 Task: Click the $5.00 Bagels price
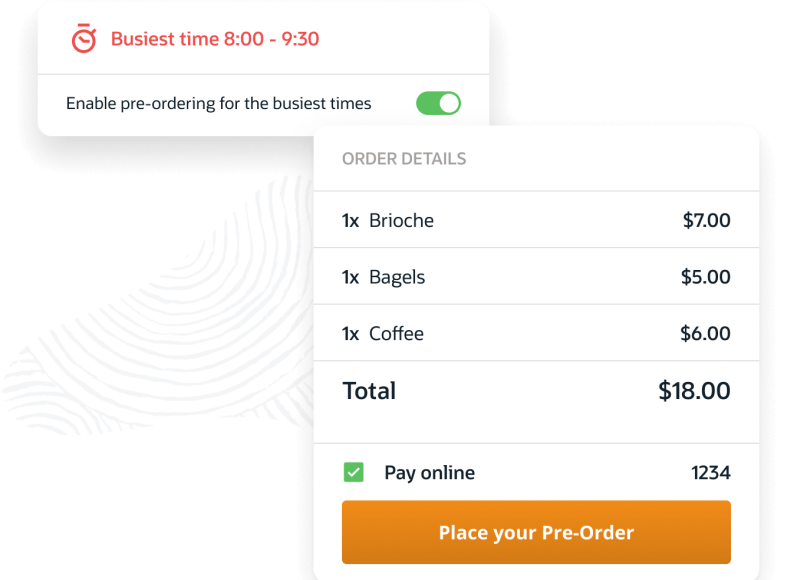706,277
